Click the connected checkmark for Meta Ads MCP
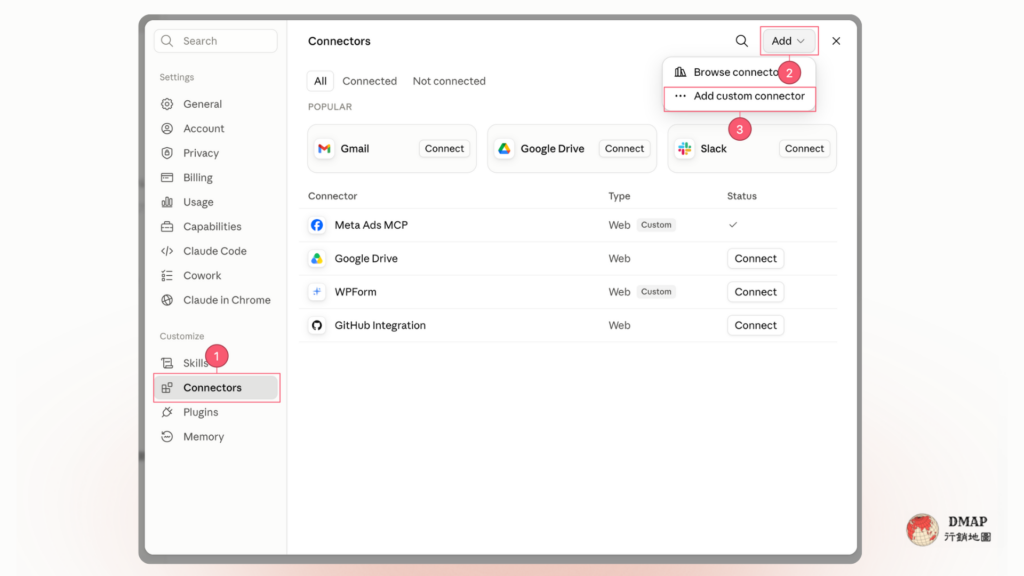Viewport: 1024px width, 576px height. tap(733, 225)
